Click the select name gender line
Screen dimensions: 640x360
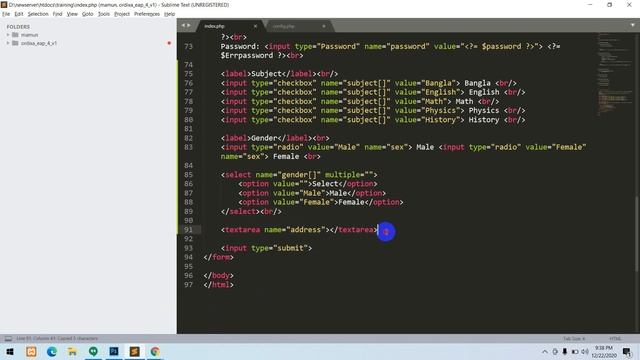point(299,175)
